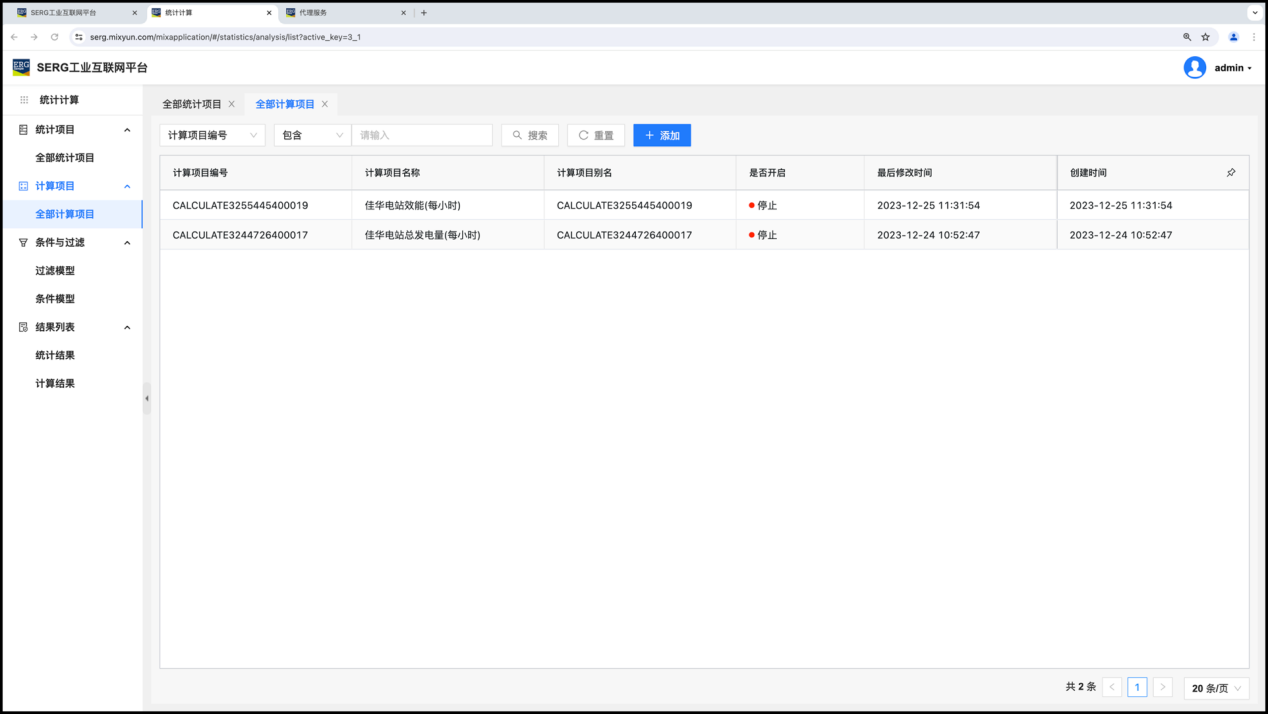Close the 全部统计项目 tab
1268x714 pixels.
(x=232, y=104)
